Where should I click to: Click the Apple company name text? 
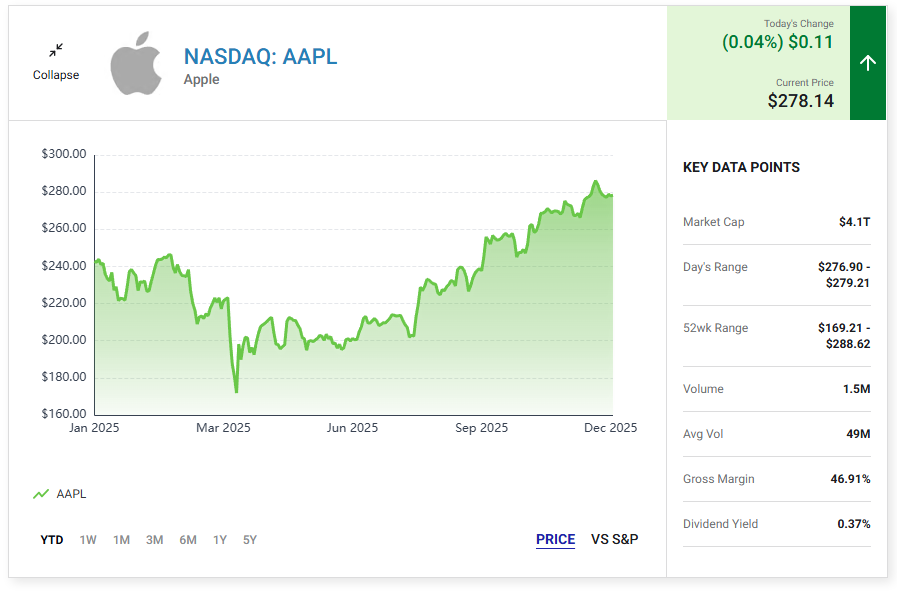(201, 80)
